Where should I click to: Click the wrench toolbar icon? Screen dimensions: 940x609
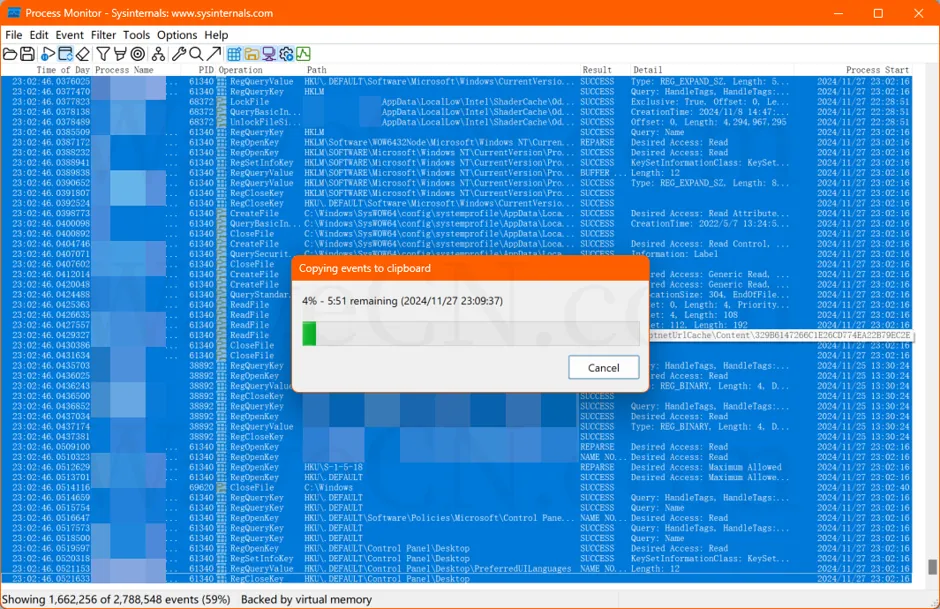179,54
